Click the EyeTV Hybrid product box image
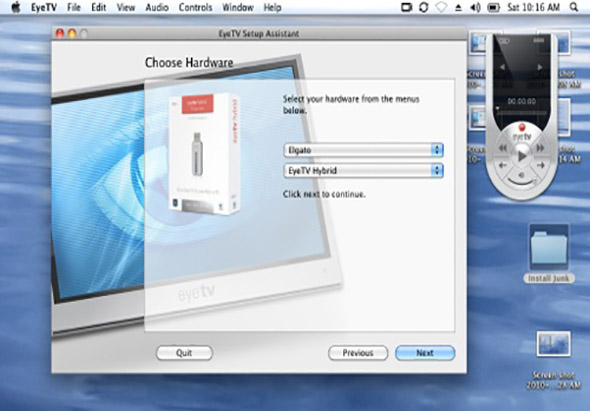Screen dimensions: 590x411 point(204,154)
